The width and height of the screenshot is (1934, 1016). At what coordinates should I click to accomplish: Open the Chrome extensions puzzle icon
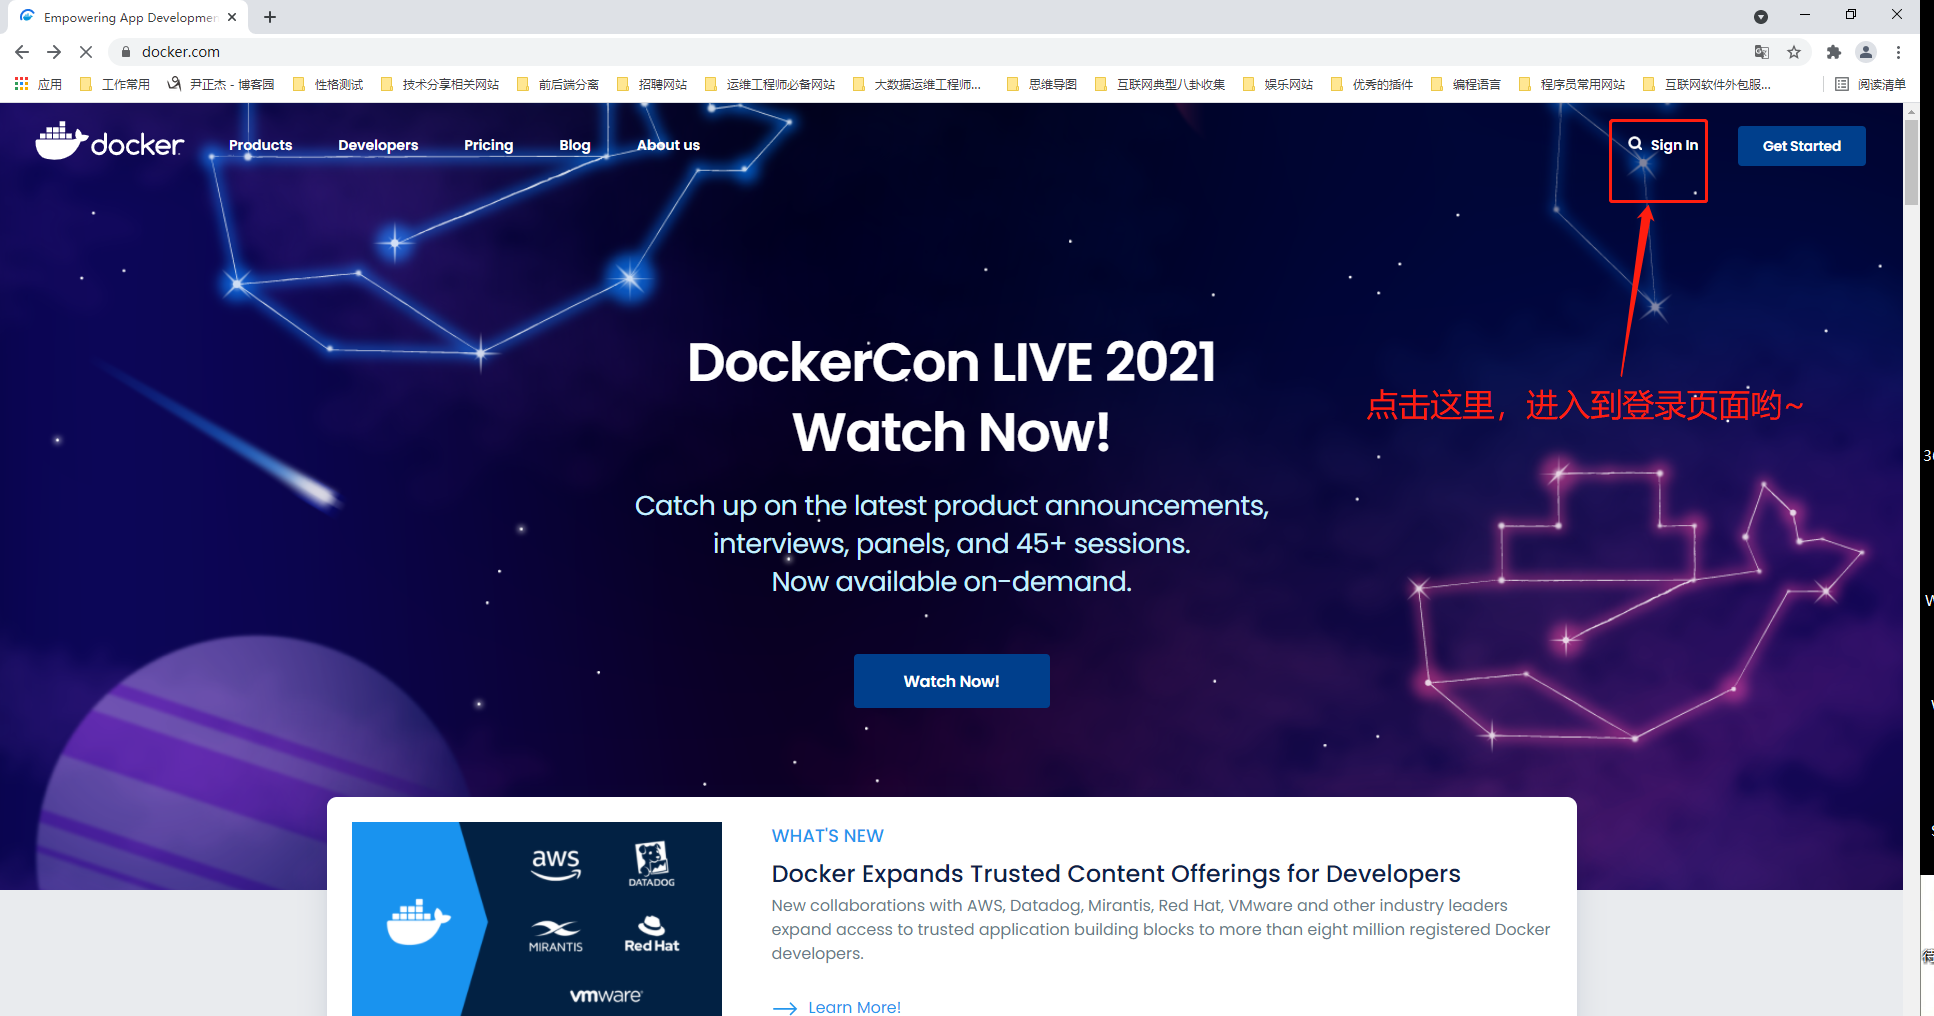coord(1833,52)
